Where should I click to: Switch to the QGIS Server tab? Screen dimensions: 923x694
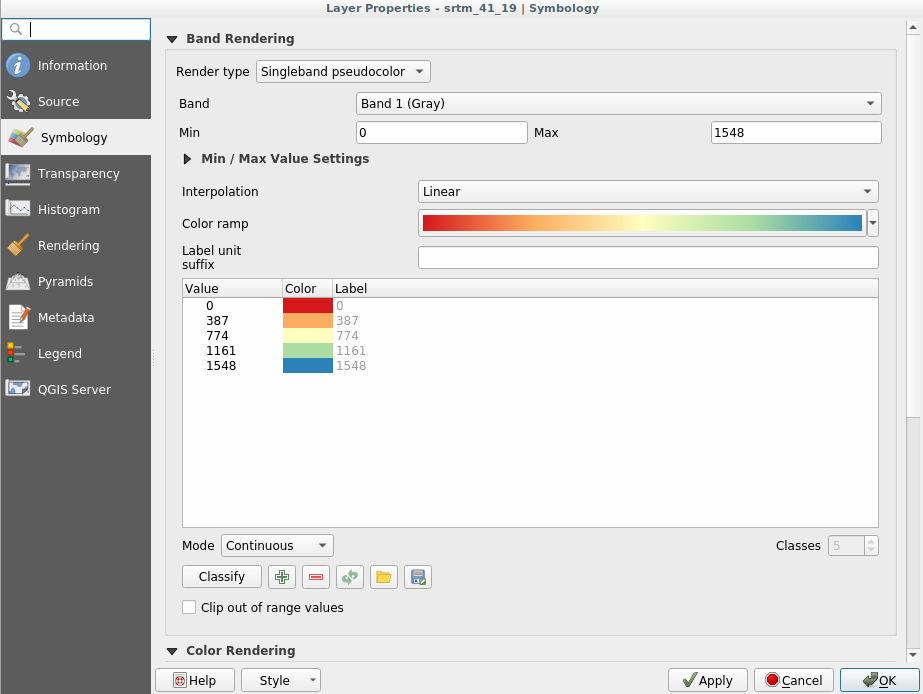pos(74,390)
